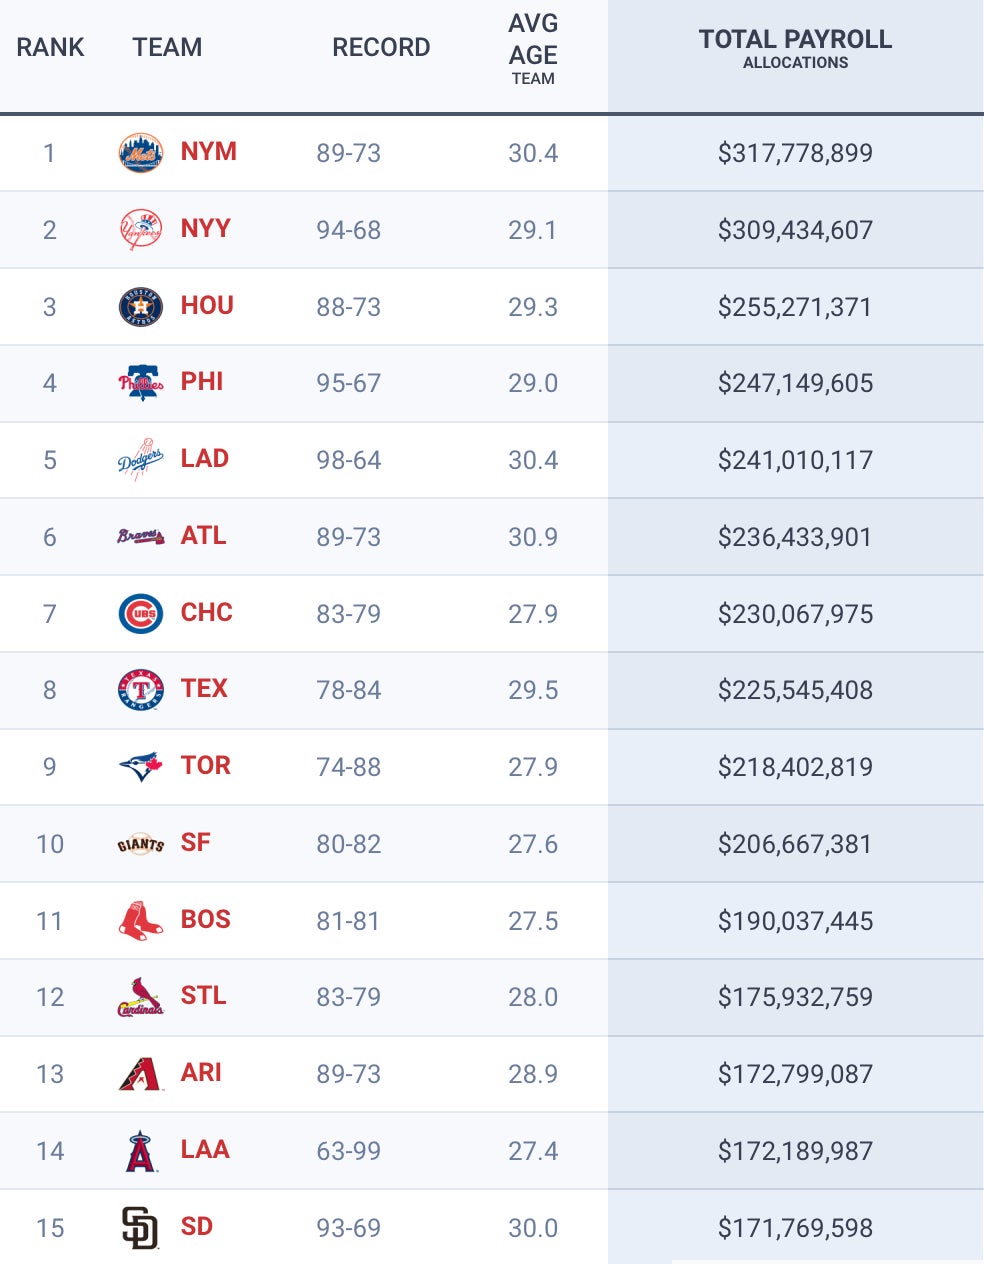The width and height of the screenshot is (984, 1264).
Task: Open the BOS team link
Action: 205,920
